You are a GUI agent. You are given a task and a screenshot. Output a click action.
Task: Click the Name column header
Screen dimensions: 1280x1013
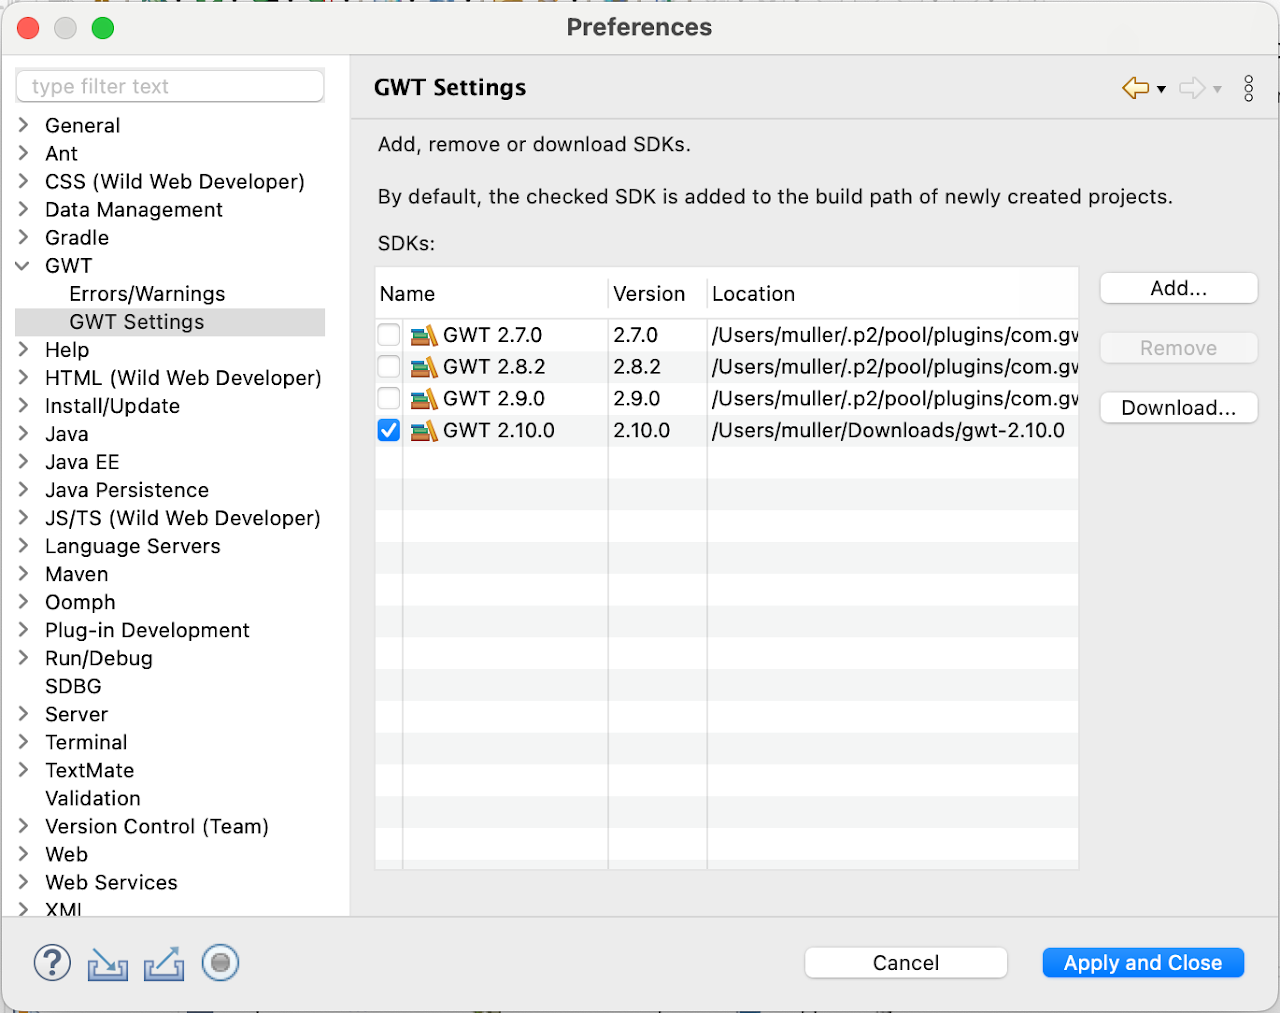492,294
